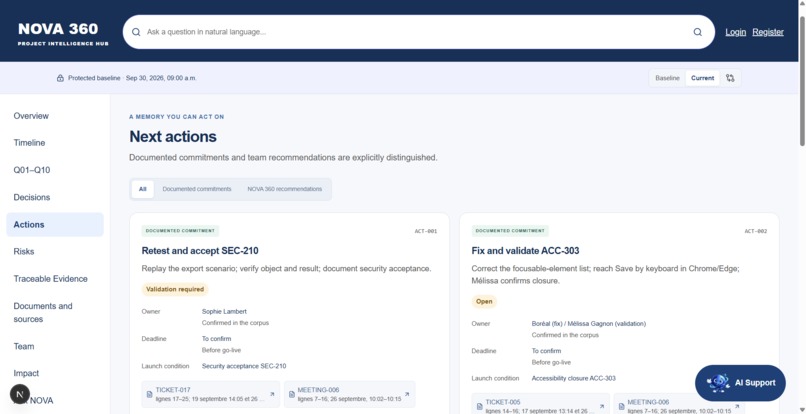
Task: Click Accessibility closure ACC-303 launch condition
Action: [573, 379]
